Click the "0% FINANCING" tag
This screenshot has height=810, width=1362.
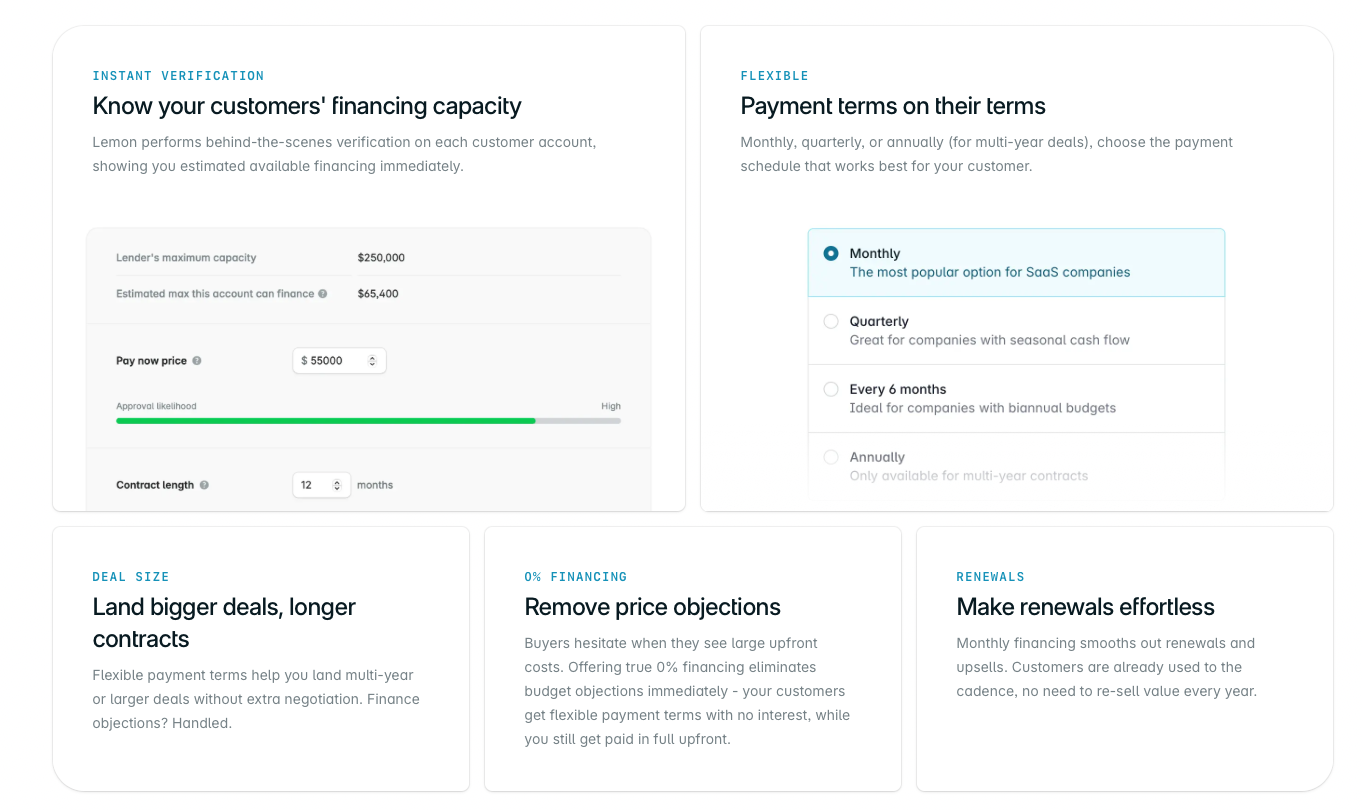[575, 576]
